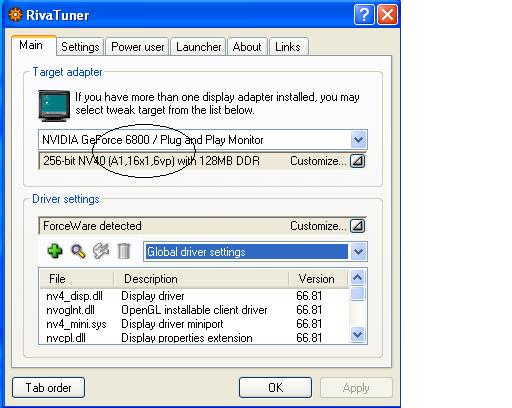This screenshot has width=512, height=408.
Task: Expand the NVIDIA GeForce 6800 adapter dropdown
Action: pos(359,140)
